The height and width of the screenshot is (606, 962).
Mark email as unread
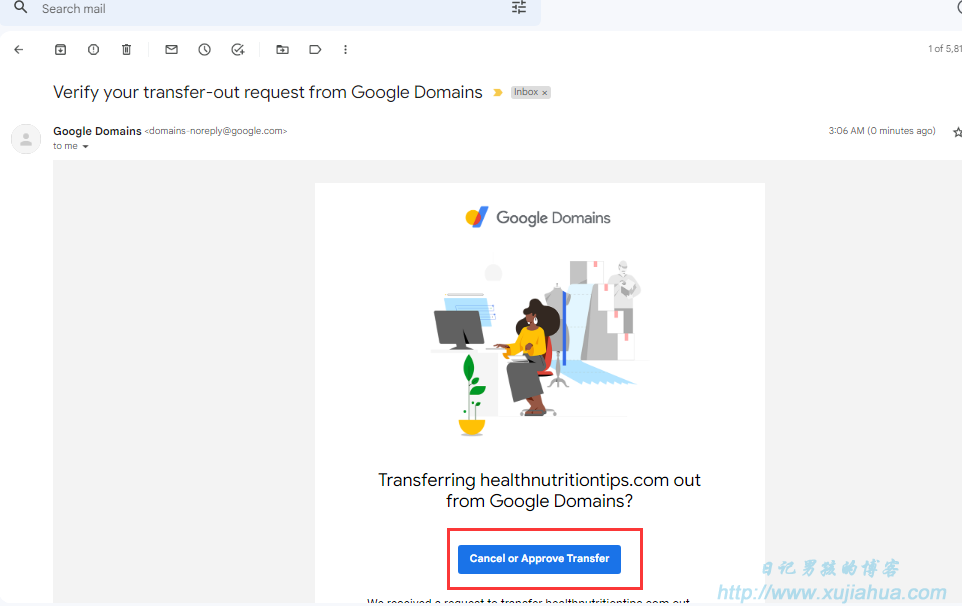click(x=171, y=50)
